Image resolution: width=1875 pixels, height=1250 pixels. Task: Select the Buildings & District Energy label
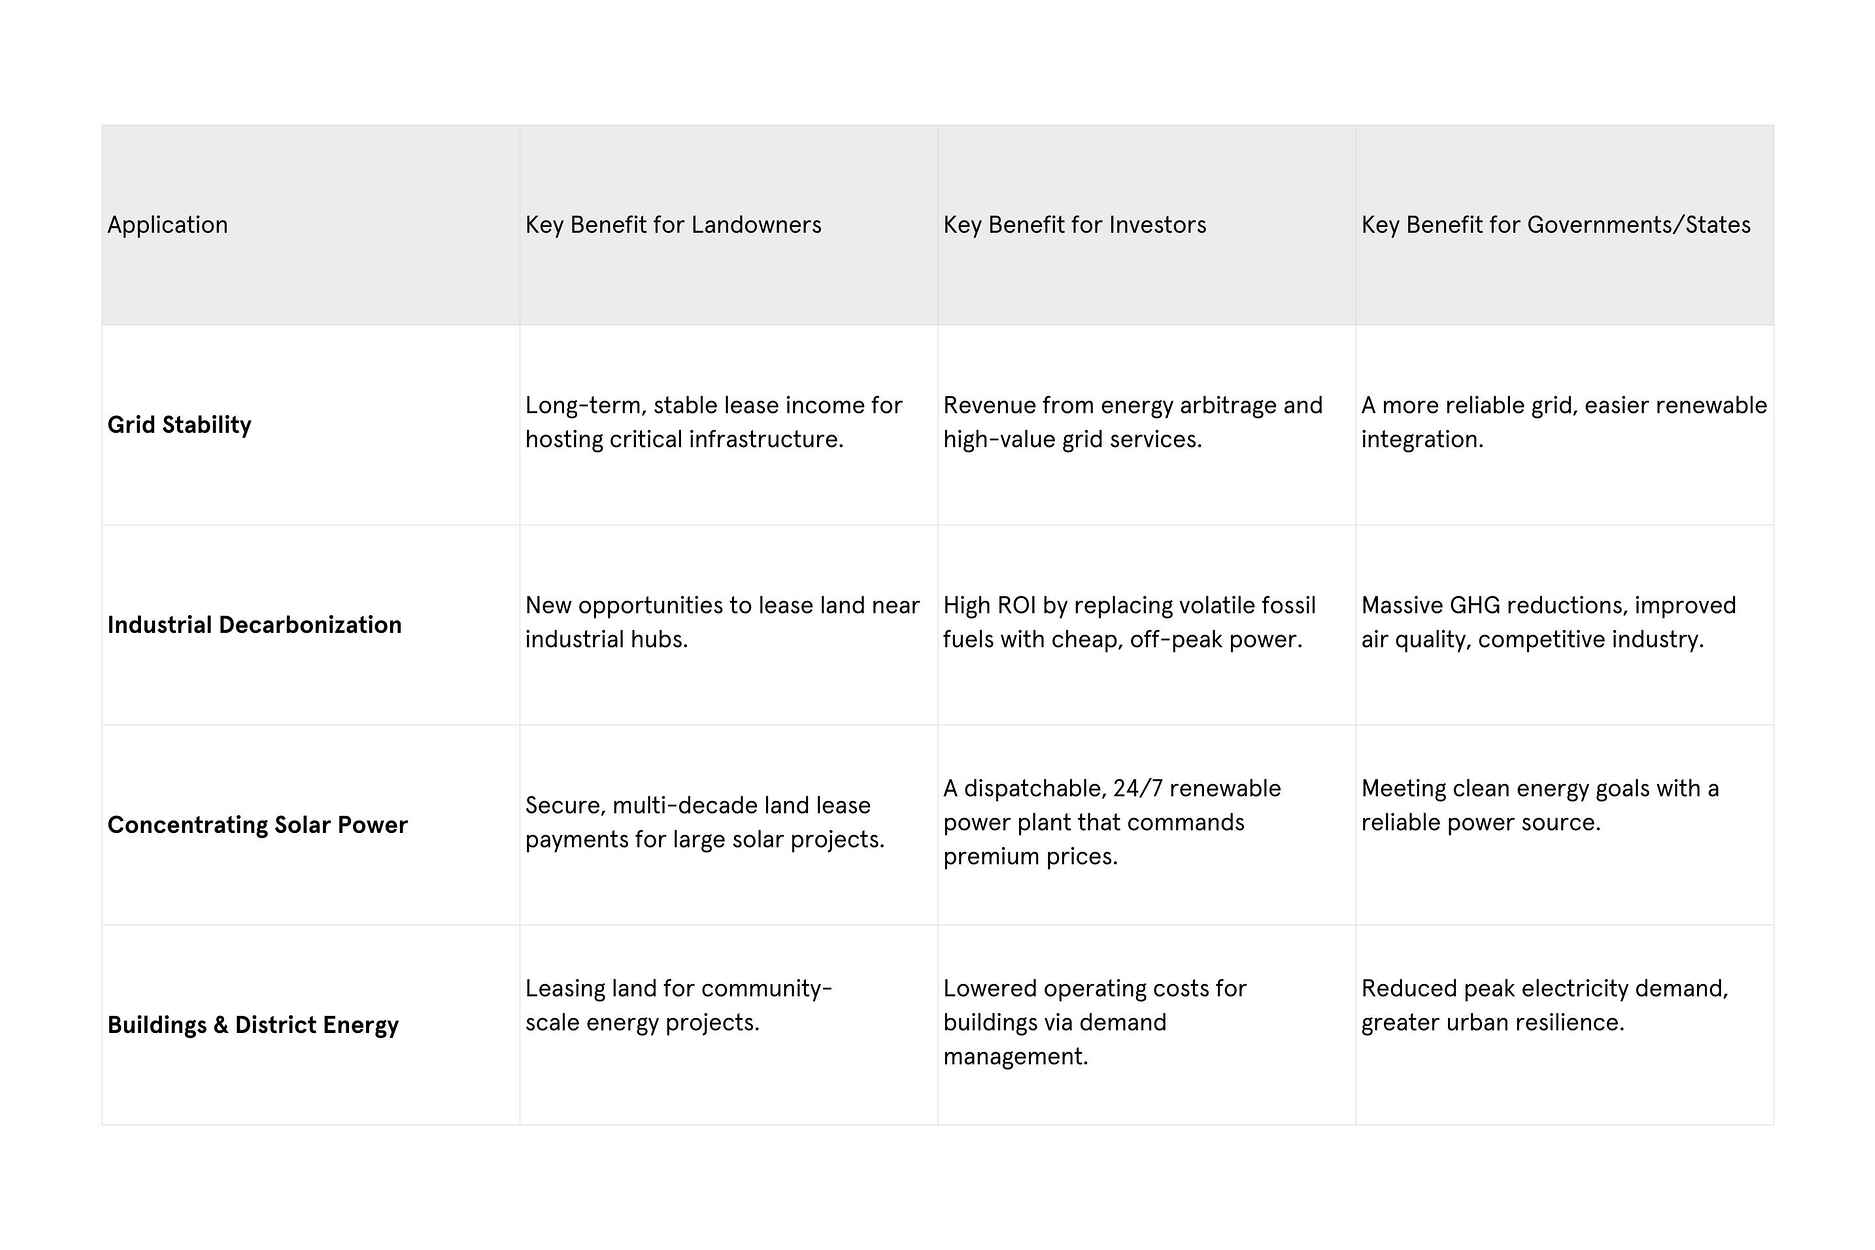click(x=253, y=1025)
